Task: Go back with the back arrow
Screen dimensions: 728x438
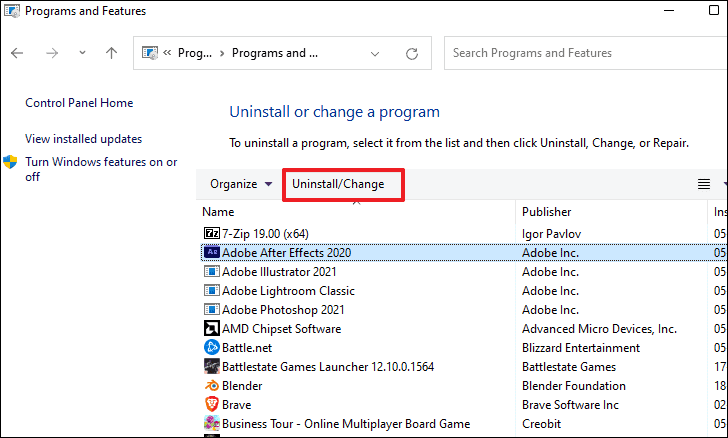Action: 17,53
